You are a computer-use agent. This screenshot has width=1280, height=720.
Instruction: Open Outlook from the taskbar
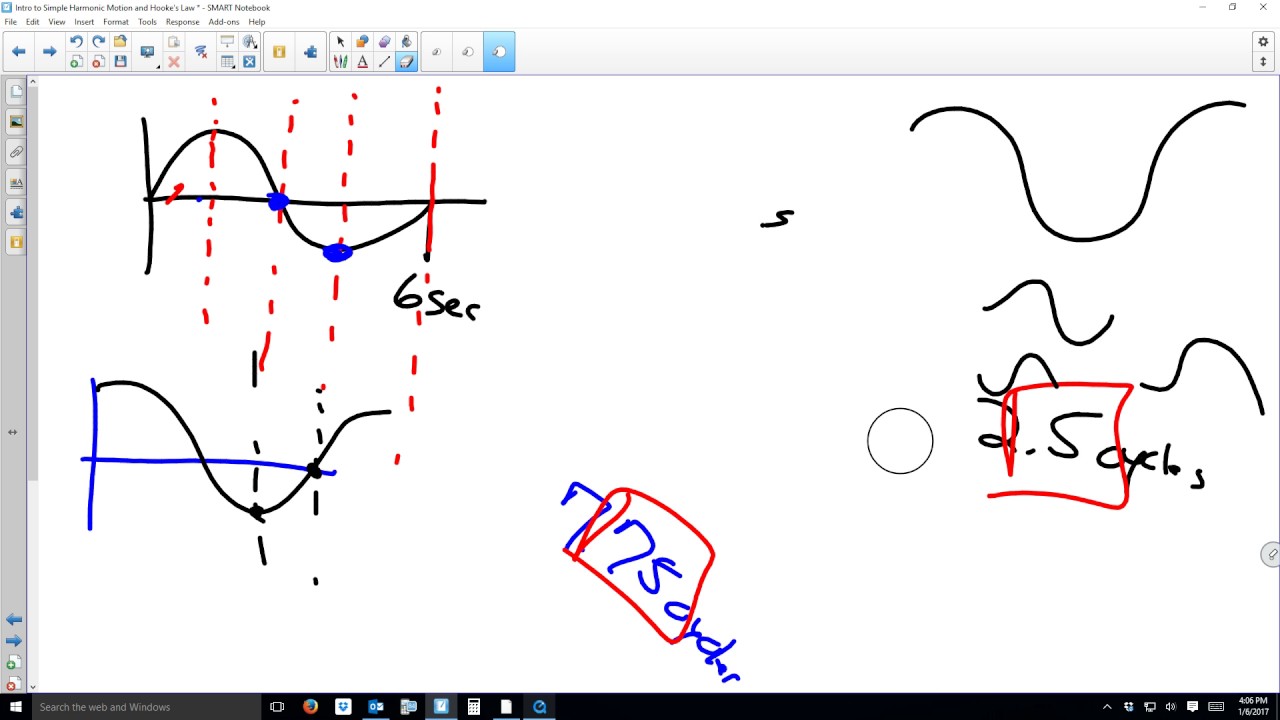pos(376,707)
